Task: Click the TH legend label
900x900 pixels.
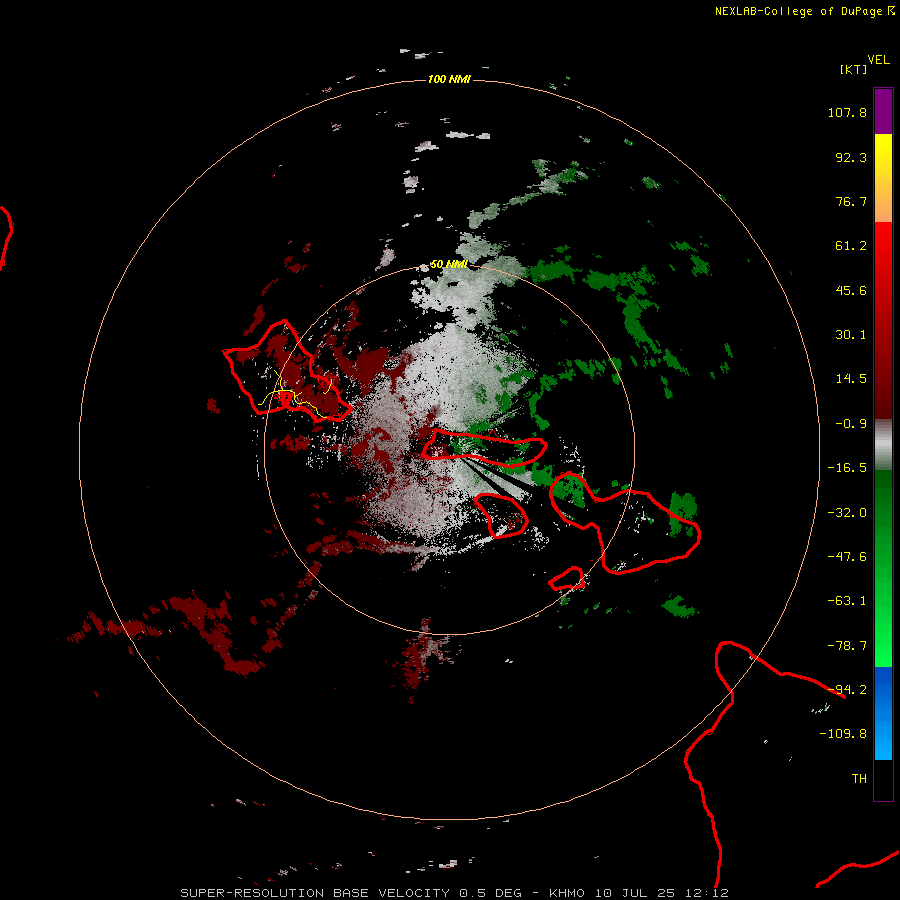Action: [x=859, y=779]
